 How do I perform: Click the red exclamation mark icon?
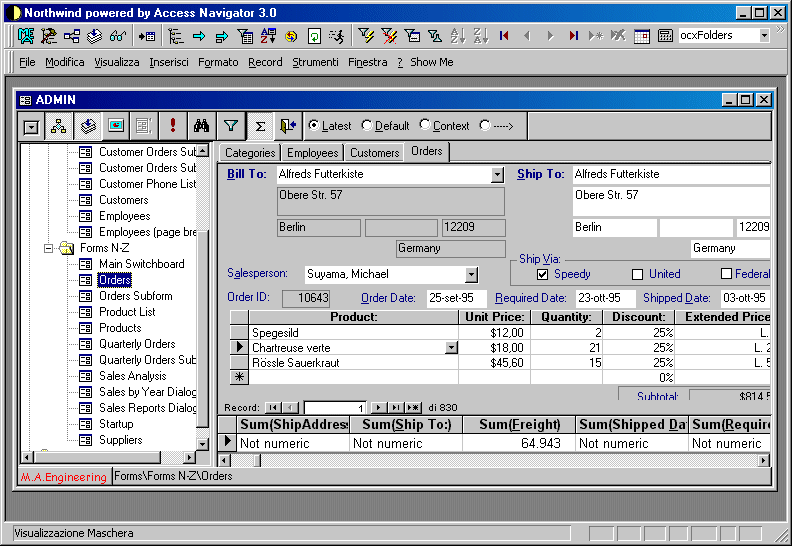(173, 126)
